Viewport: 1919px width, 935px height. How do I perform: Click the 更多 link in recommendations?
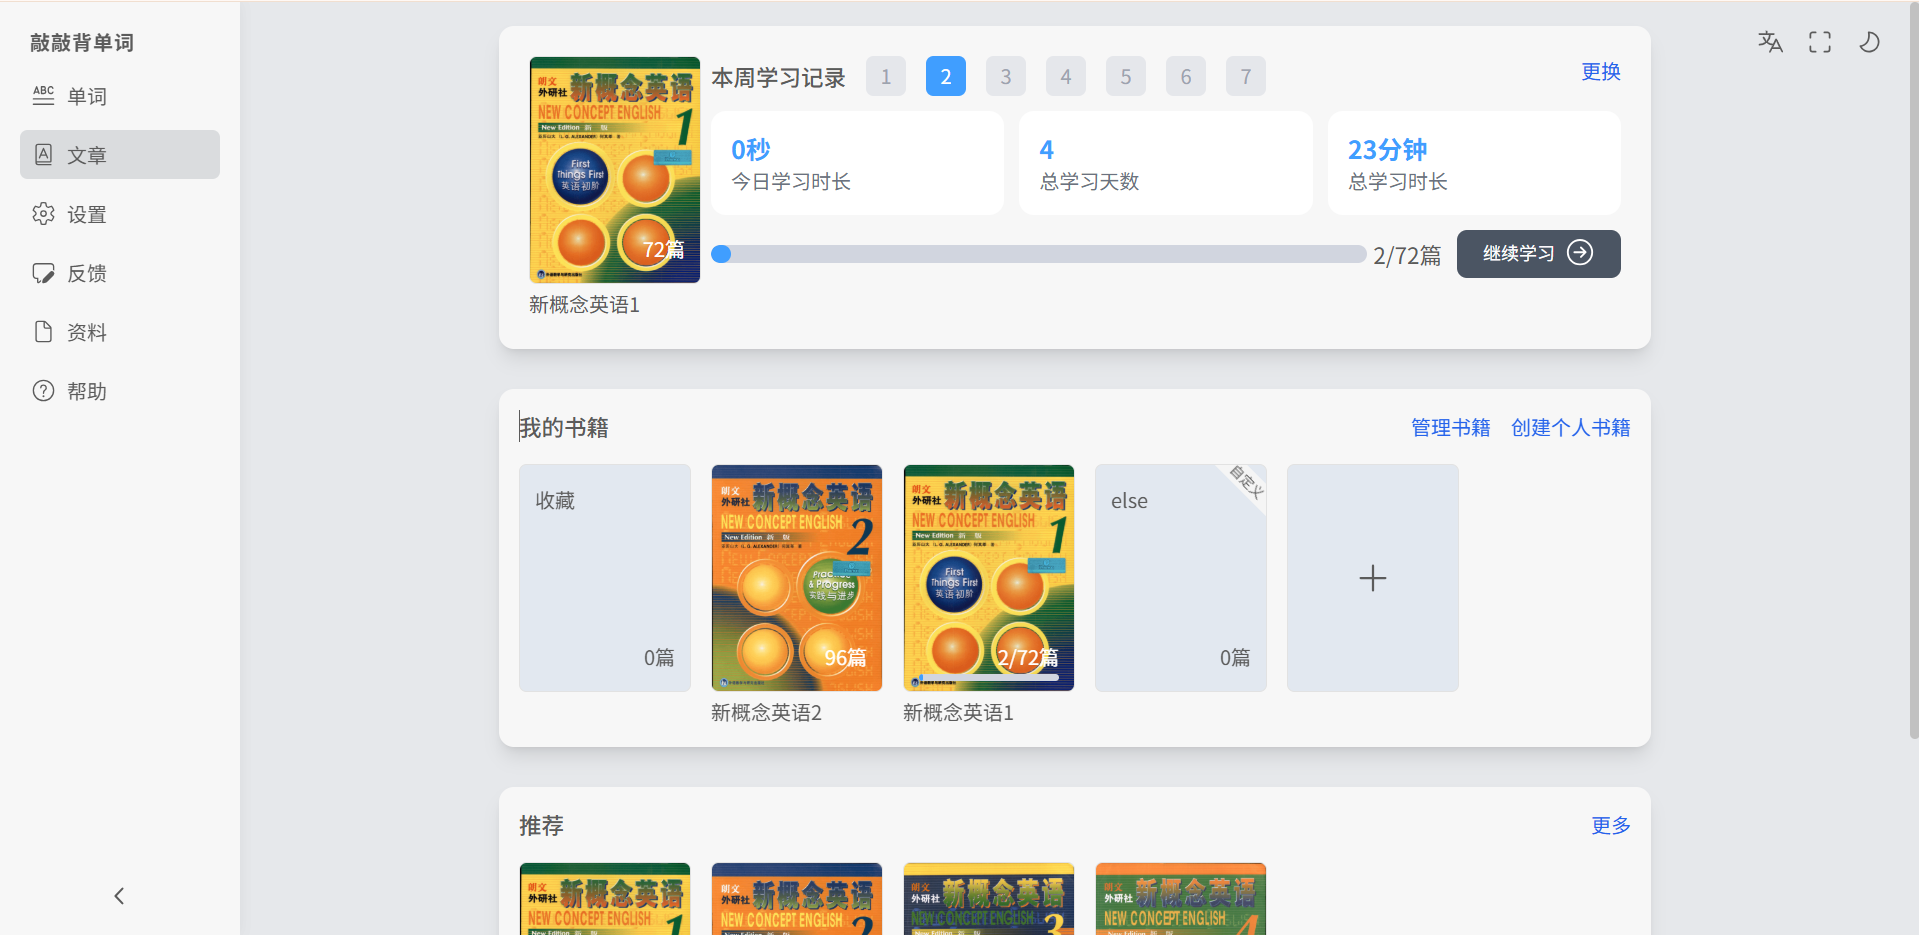tap(1611, 826)
